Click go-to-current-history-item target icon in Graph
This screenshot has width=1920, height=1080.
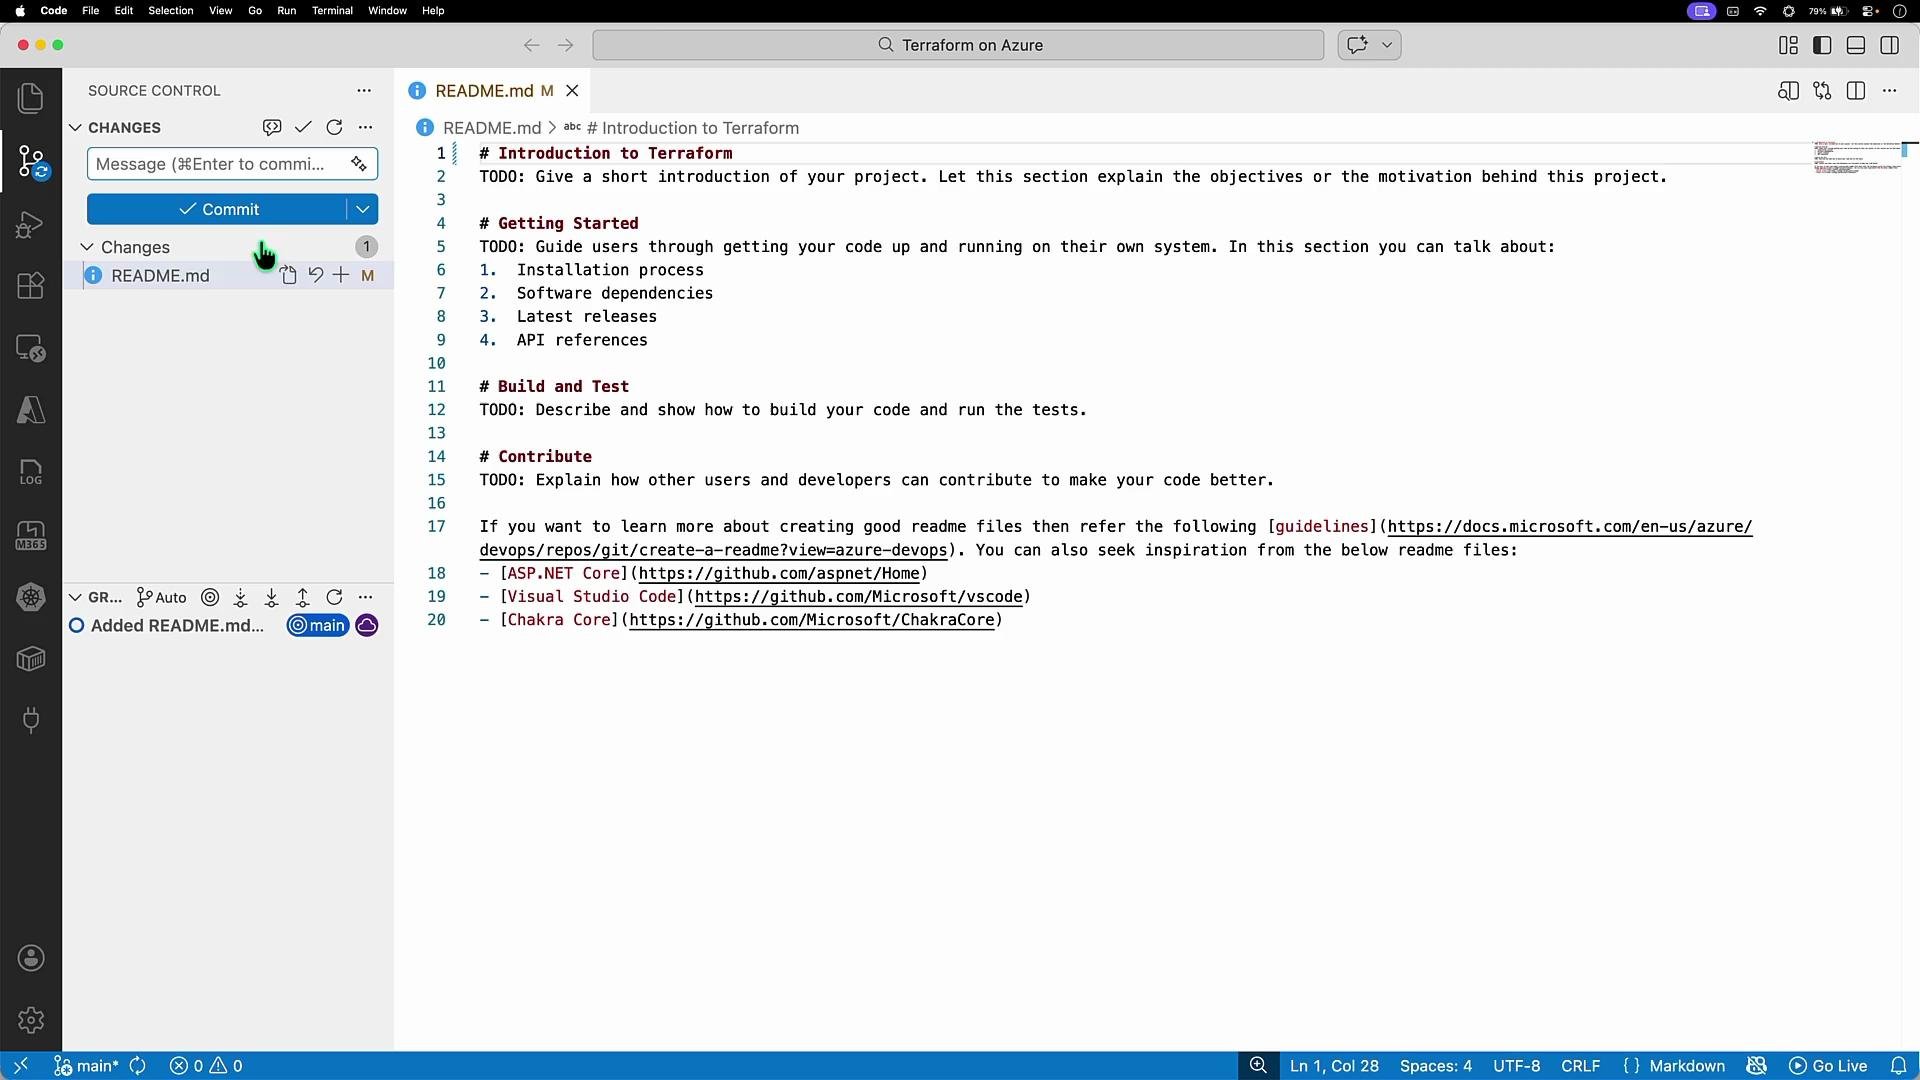[x=210, y=597]
